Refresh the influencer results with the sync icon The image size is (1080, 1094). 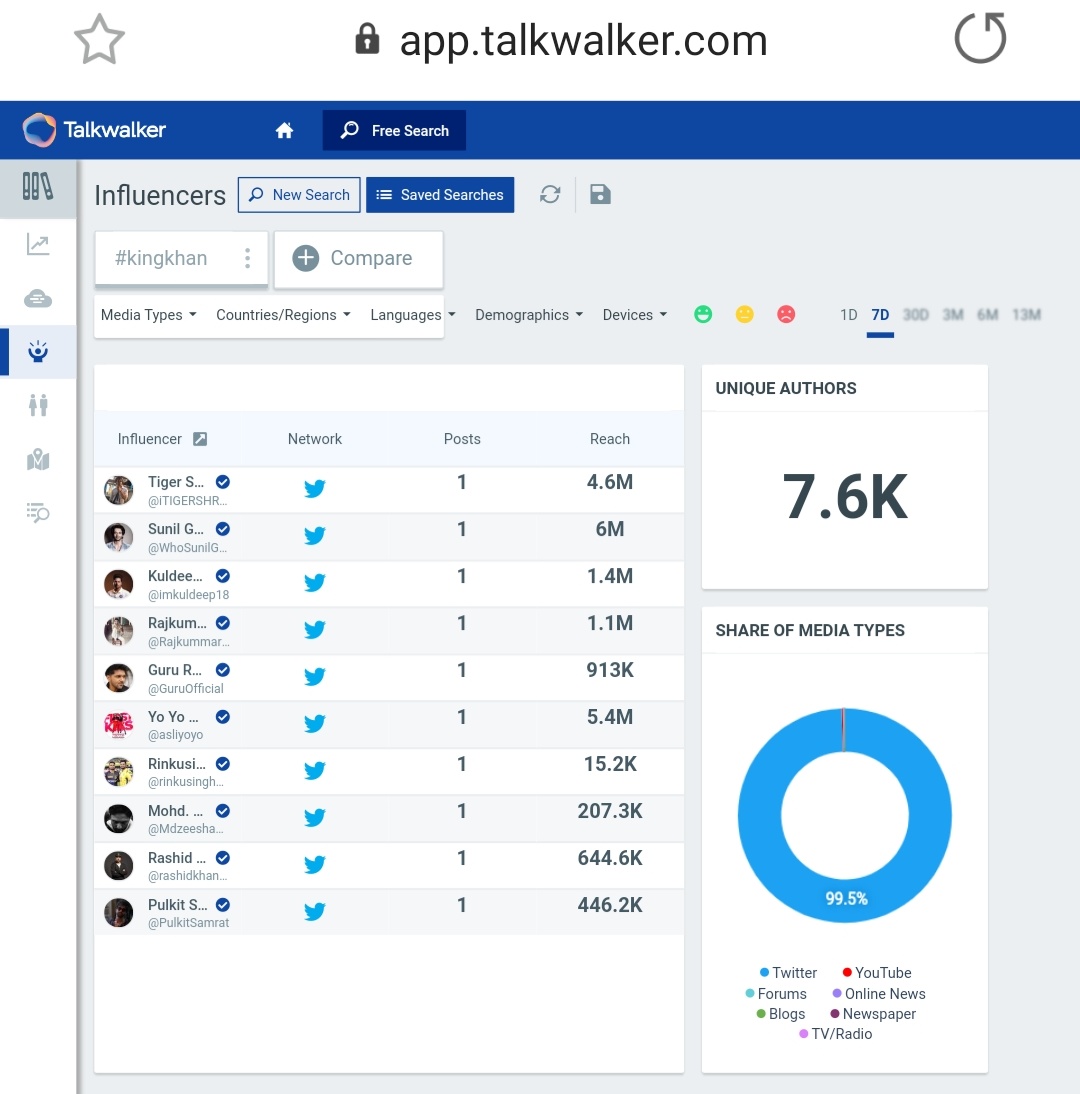click(550, 195)
